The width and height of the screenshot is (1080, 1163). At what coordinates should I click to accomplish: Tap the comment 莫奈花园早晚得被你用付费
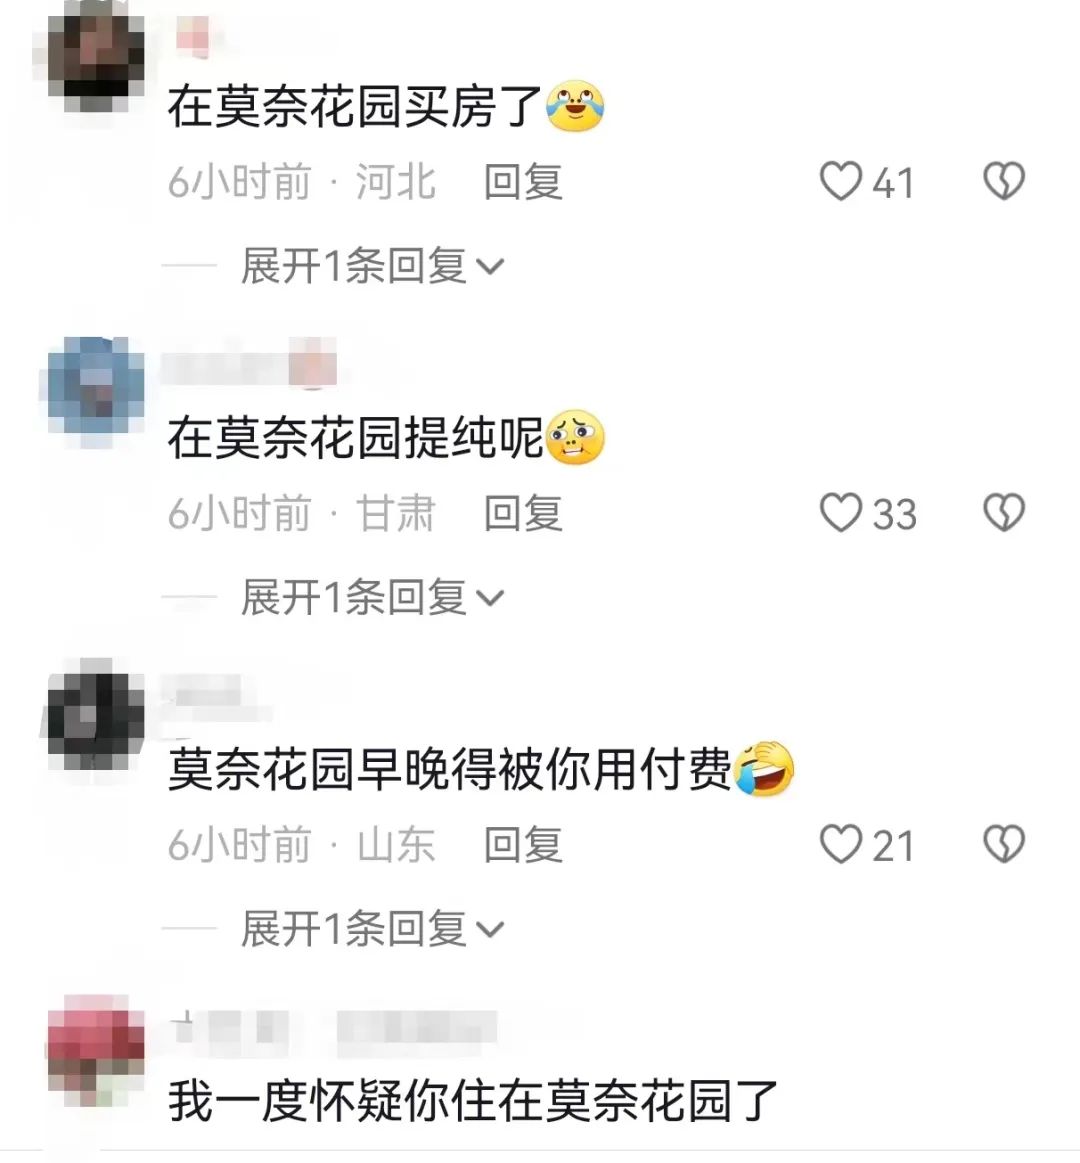tap(450, 769)
